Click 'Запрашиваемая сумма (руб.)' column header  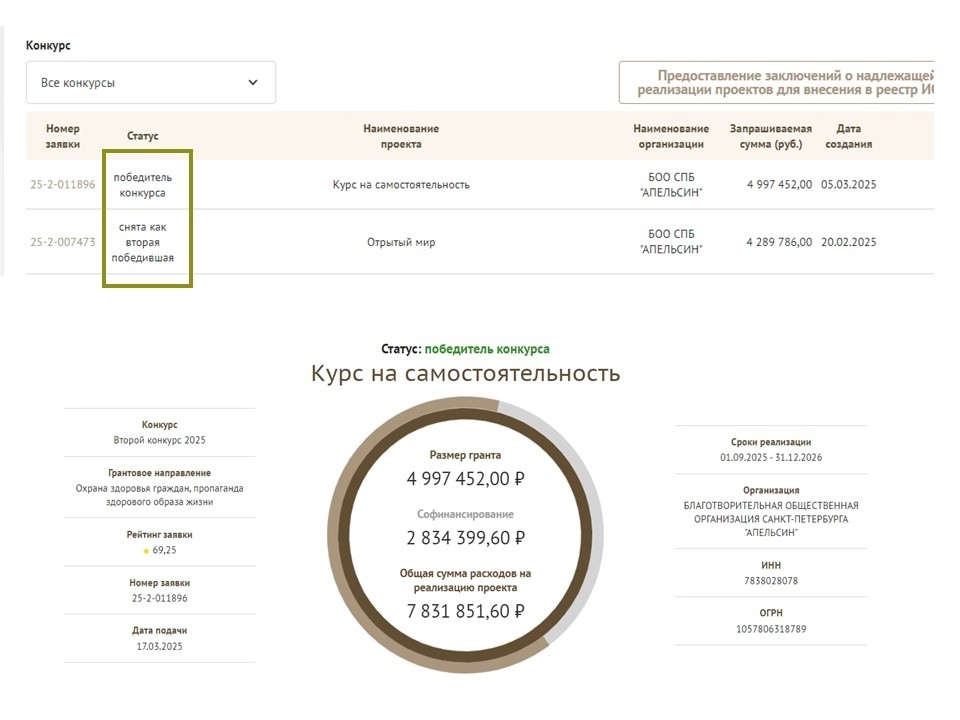pos(770,136)
